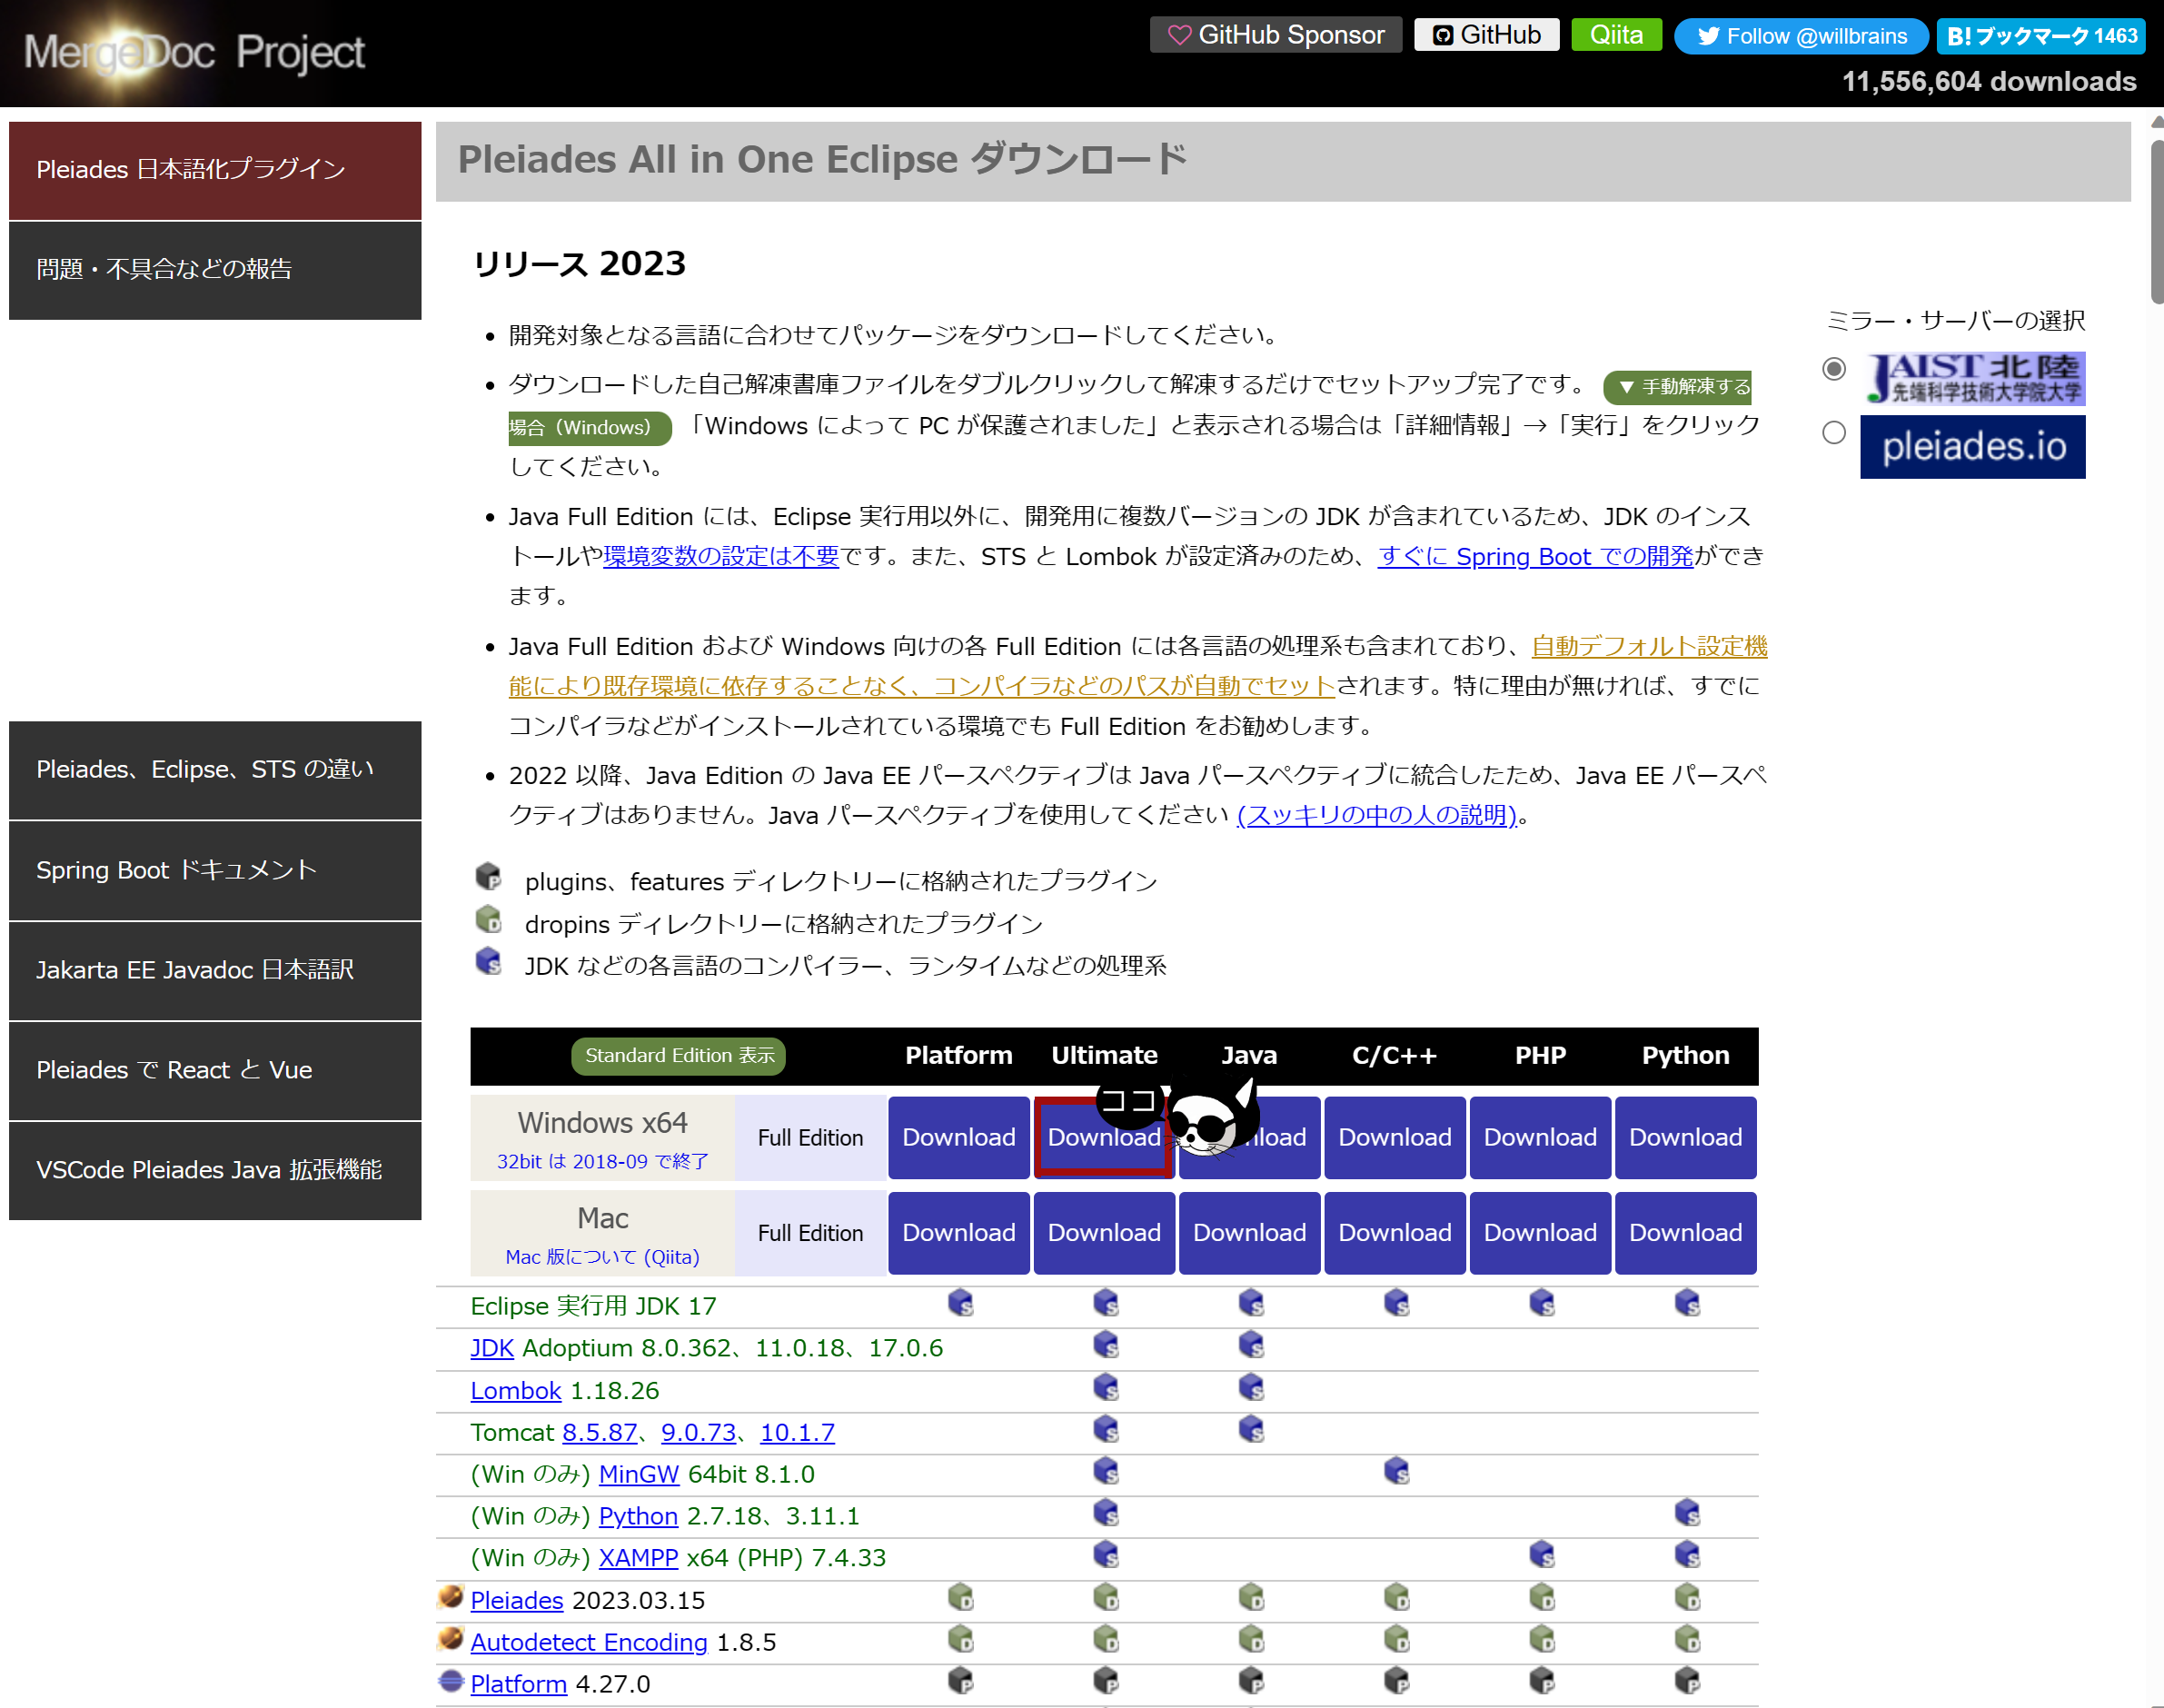Open 問題・不具合などの報告 in the sidebar
2164x1708 pixels.
pos(164,269)
